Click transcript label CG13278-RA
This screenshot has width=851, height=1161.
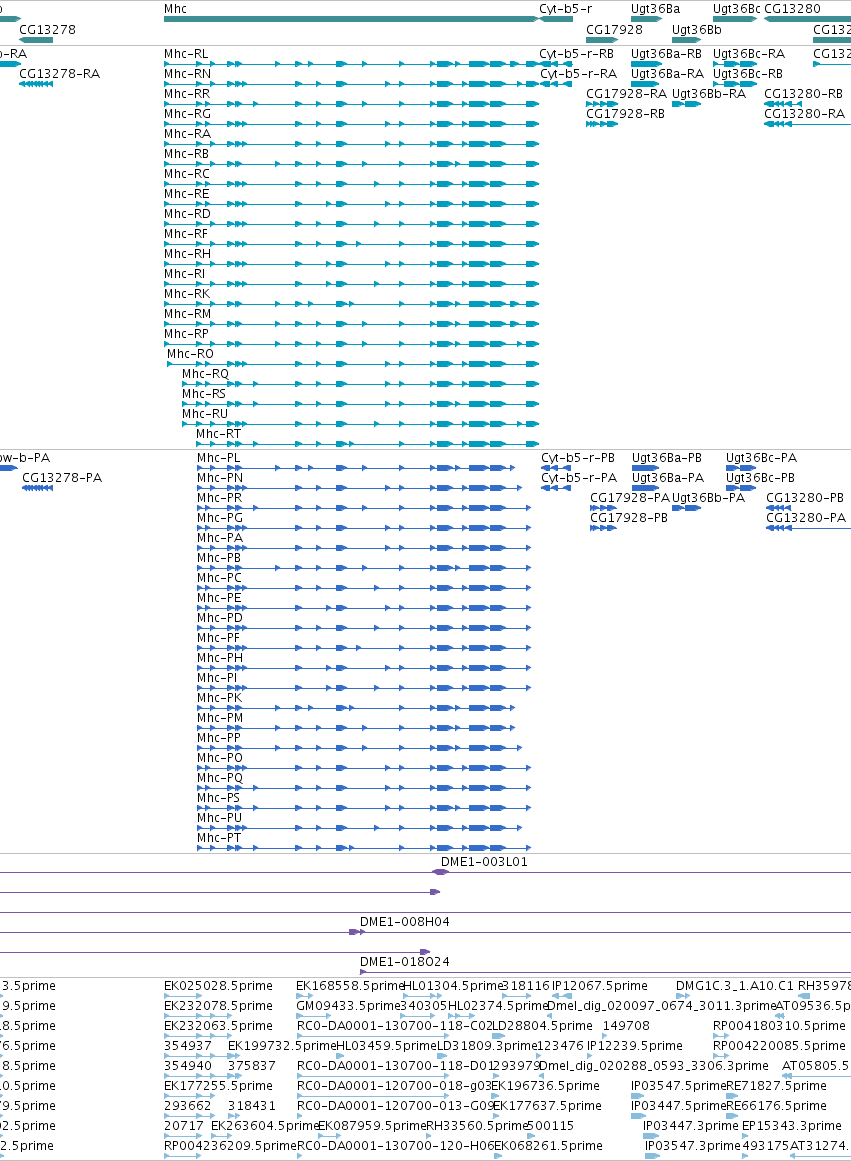coord(59,74)
